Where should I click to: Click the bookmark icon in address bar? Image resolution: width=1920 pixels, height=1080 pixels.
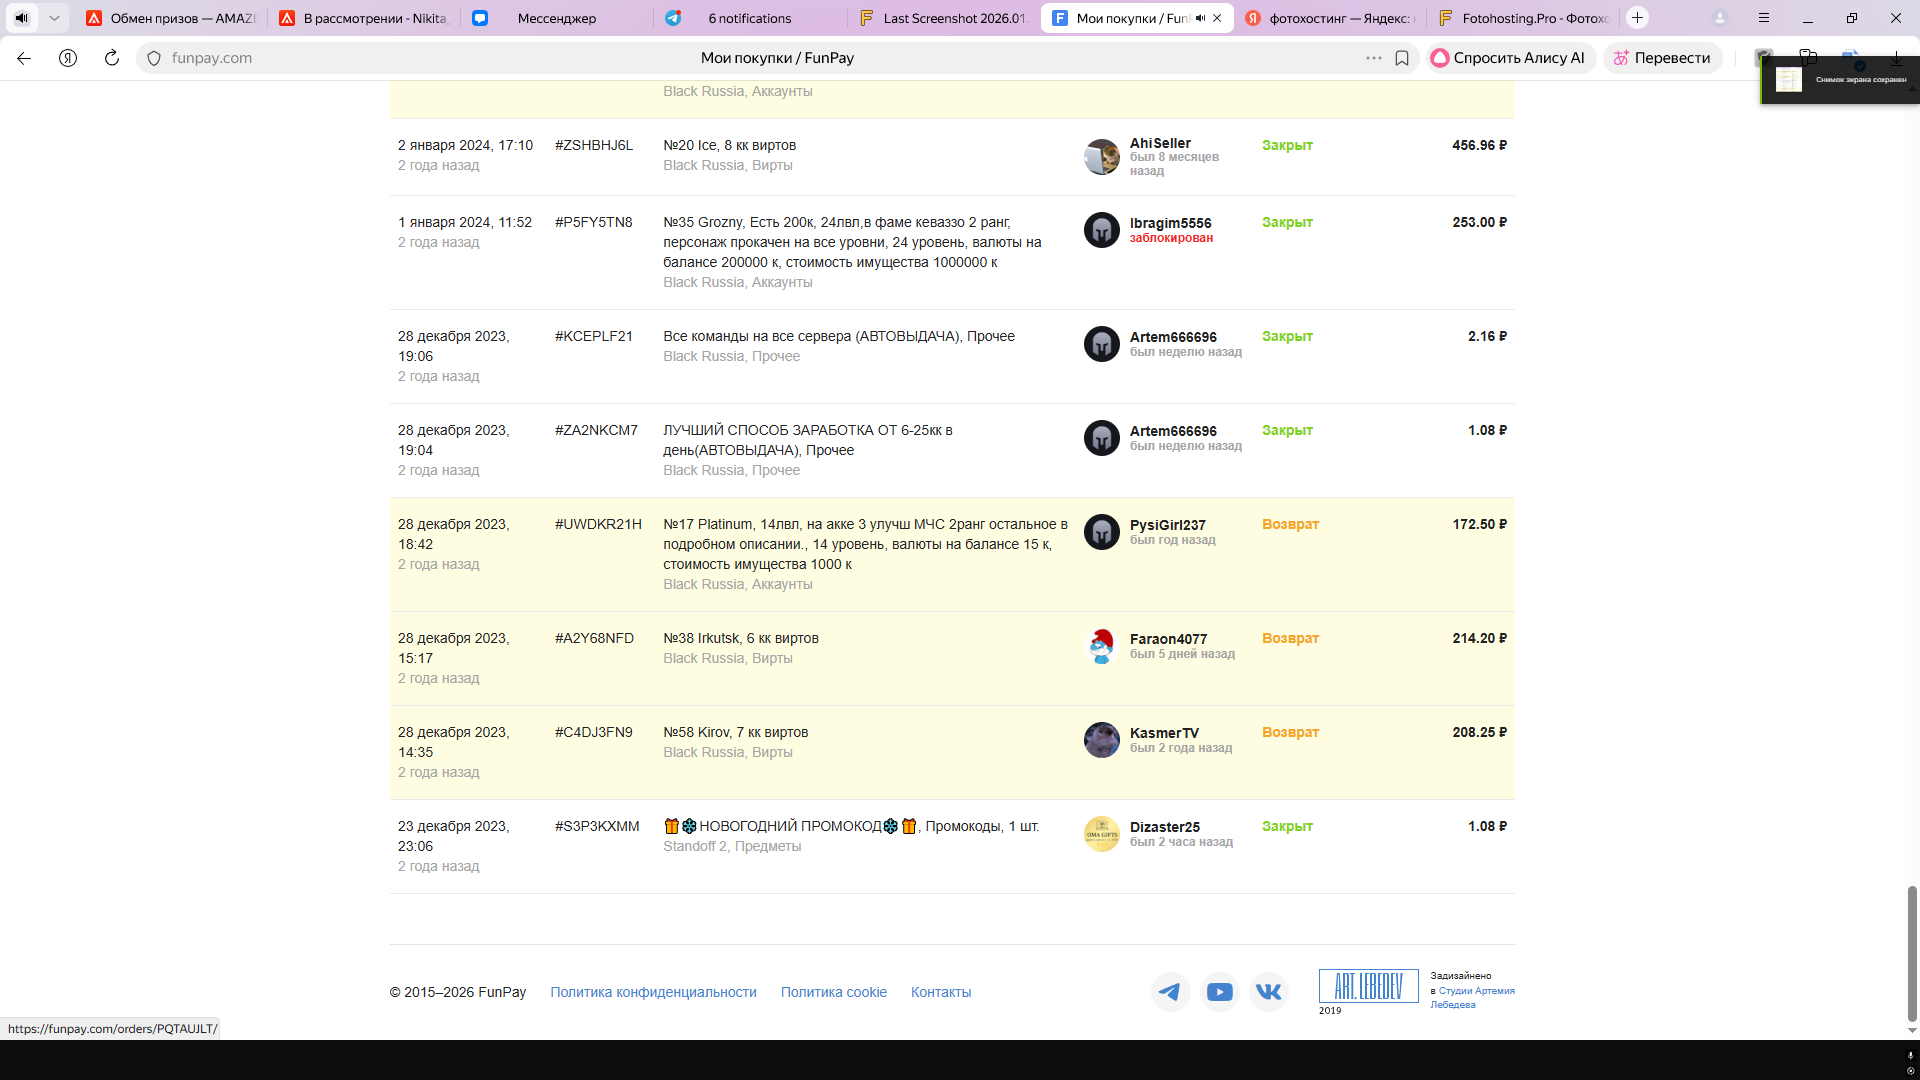pos(1402,58)
